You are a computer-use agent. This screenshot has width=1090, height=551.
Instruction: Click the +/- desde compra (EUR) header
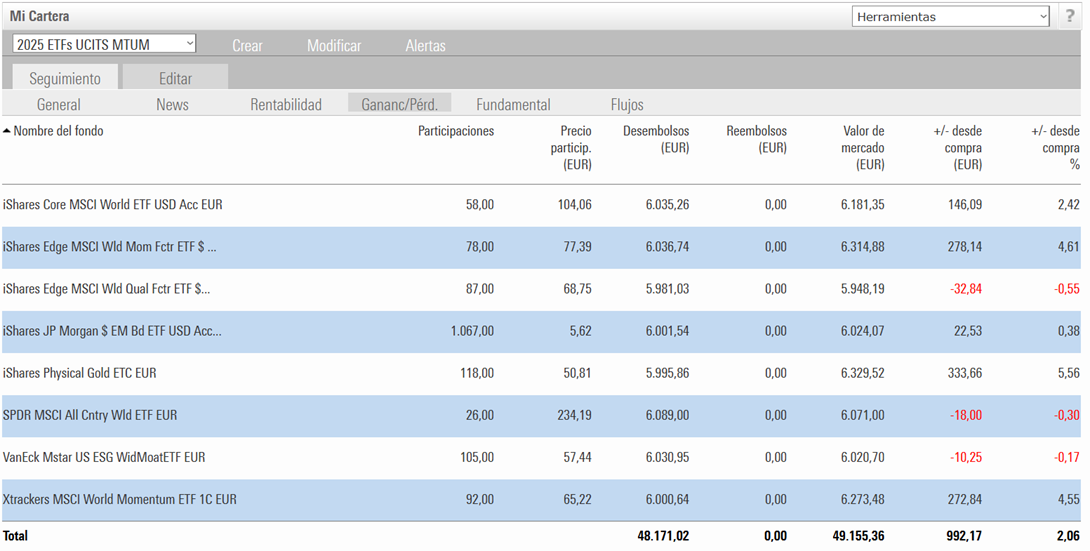pyautogui.click(x=958, y=147)
